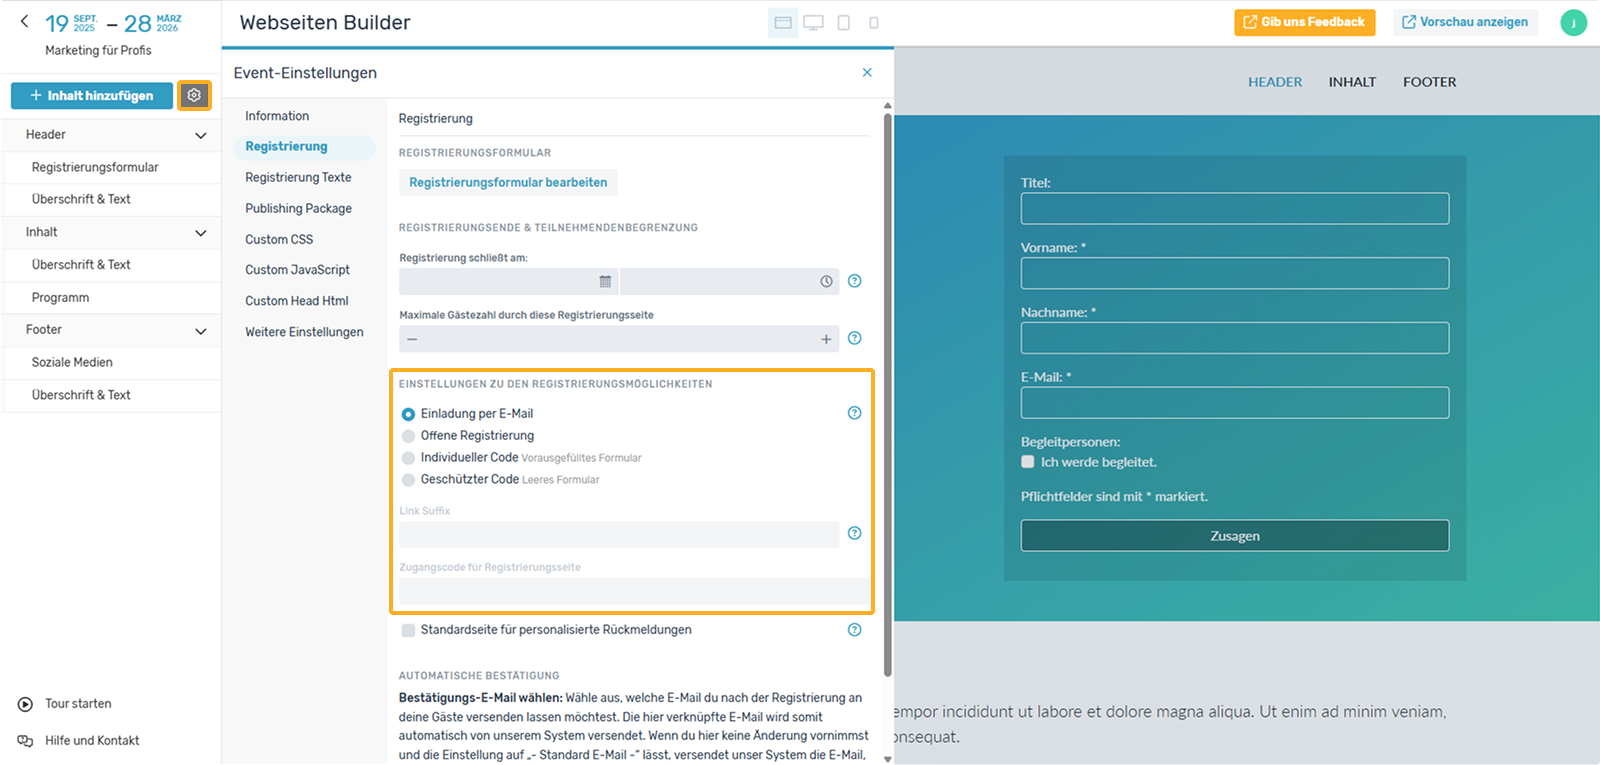1600x765 pixels.
Task: Click the Hilfe und Kontakt chat icon
Action: pyautogui.click(x=25, y=741)
